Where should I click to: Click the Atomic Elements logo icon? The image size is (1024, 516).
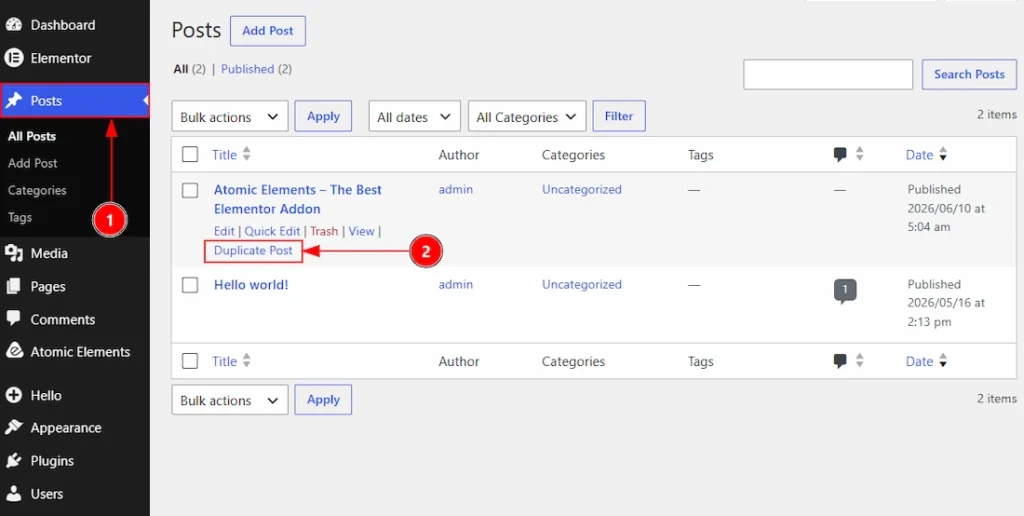coord(14,351)
